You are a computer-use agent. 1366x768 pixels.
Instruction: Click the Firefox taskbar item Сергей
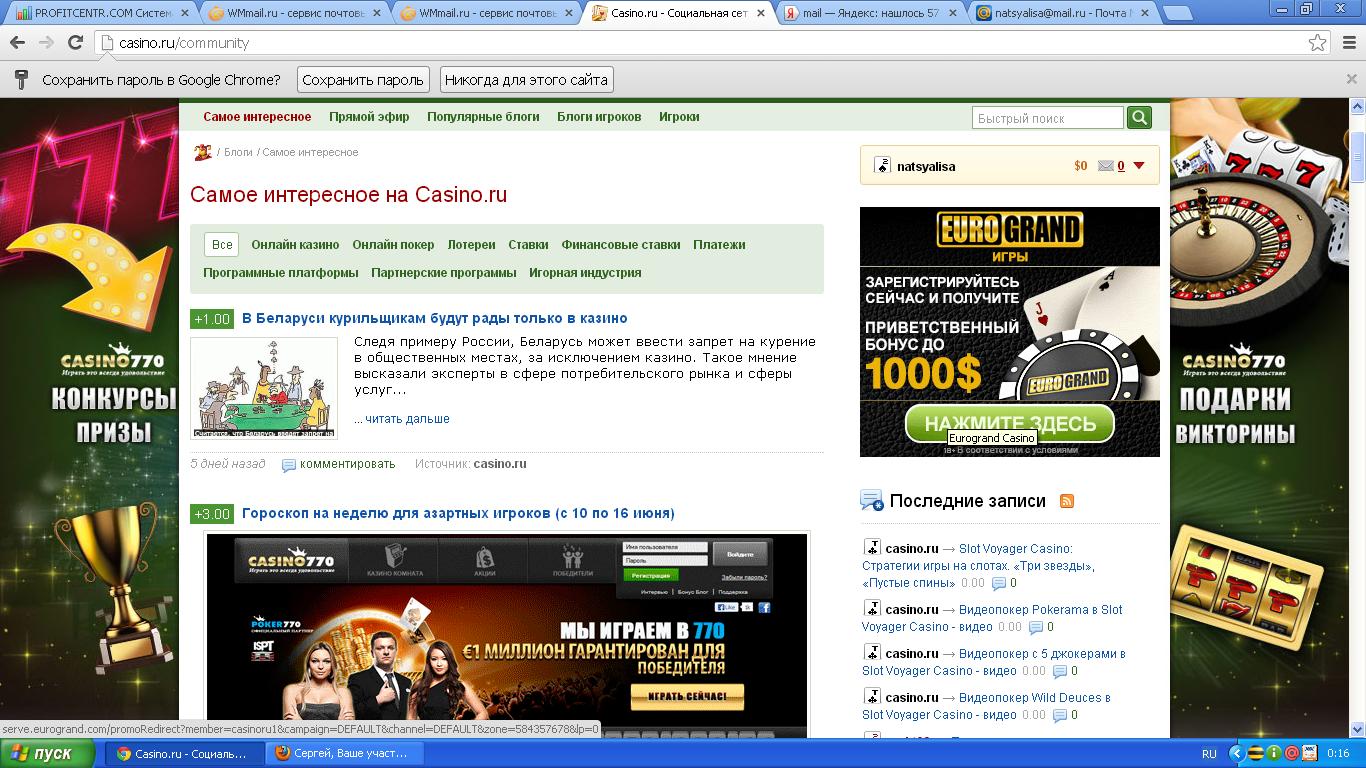point(344,754)
